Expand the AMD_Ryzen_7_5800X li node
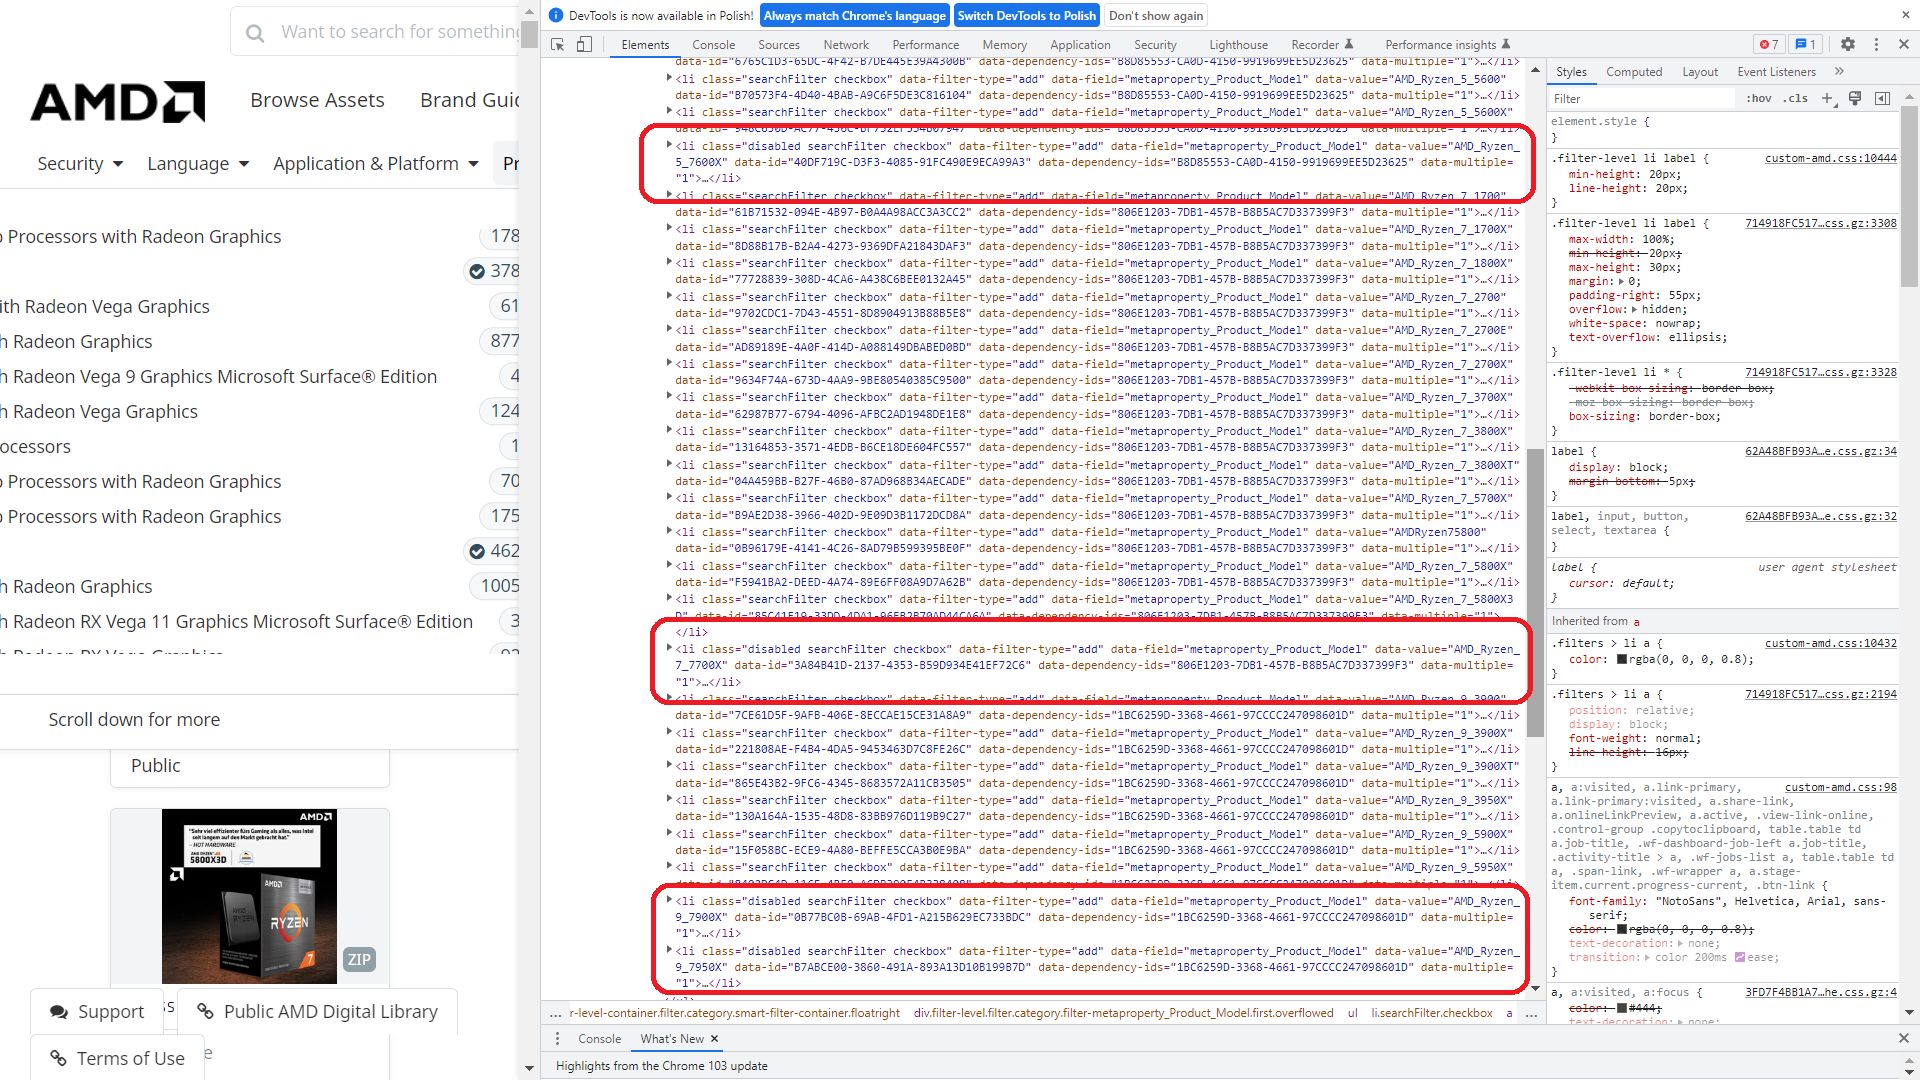Viewport: 1920px width, 1080px height. (x=669, y=565)
